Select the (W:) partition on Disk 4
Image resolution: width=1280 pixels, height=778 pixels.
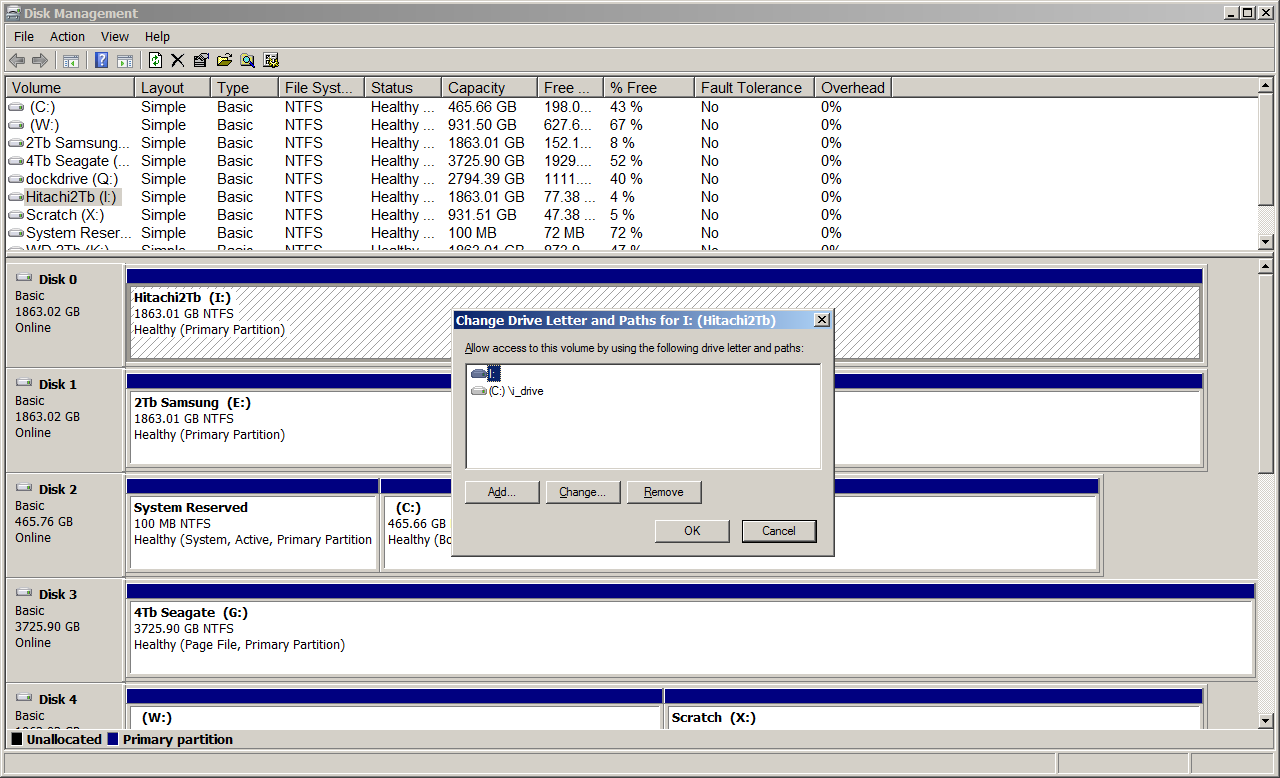point(394,708)
